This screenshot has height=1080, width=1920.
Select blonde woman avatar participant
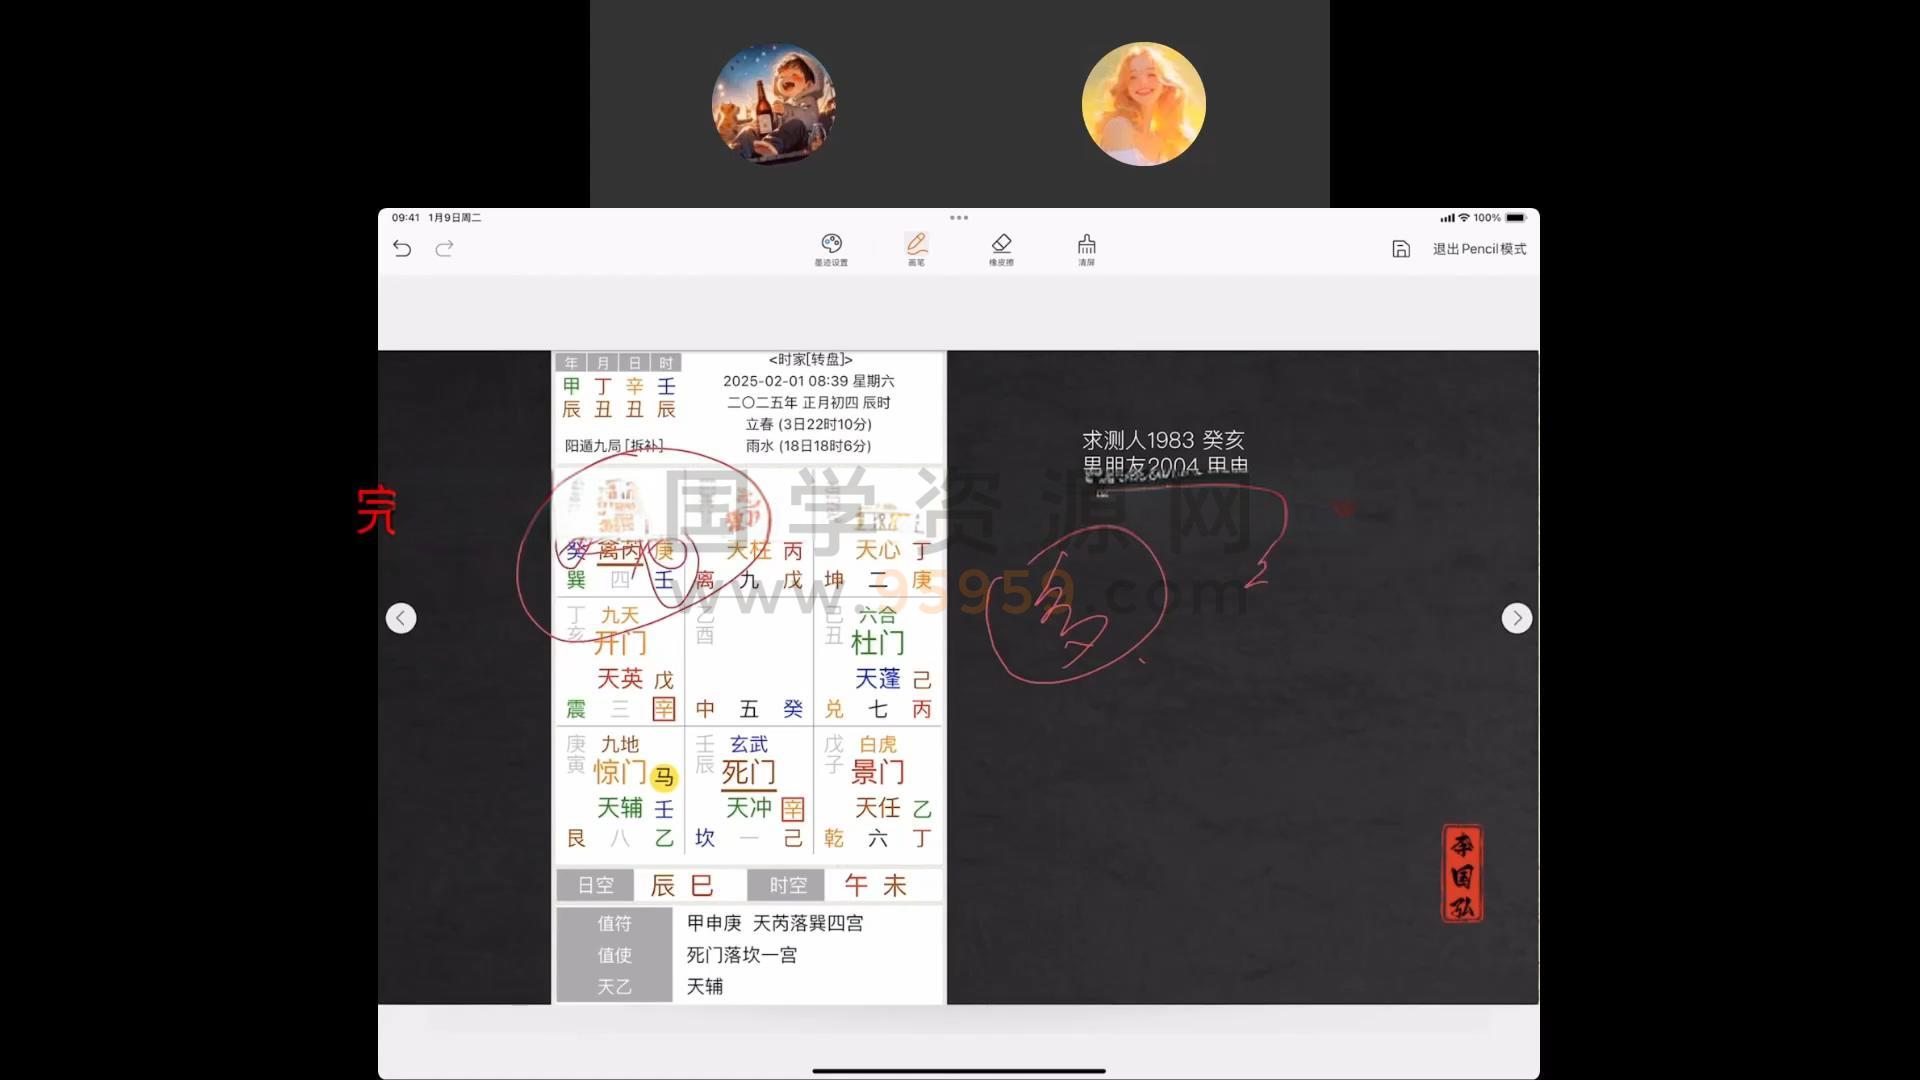pos(1144,104)
